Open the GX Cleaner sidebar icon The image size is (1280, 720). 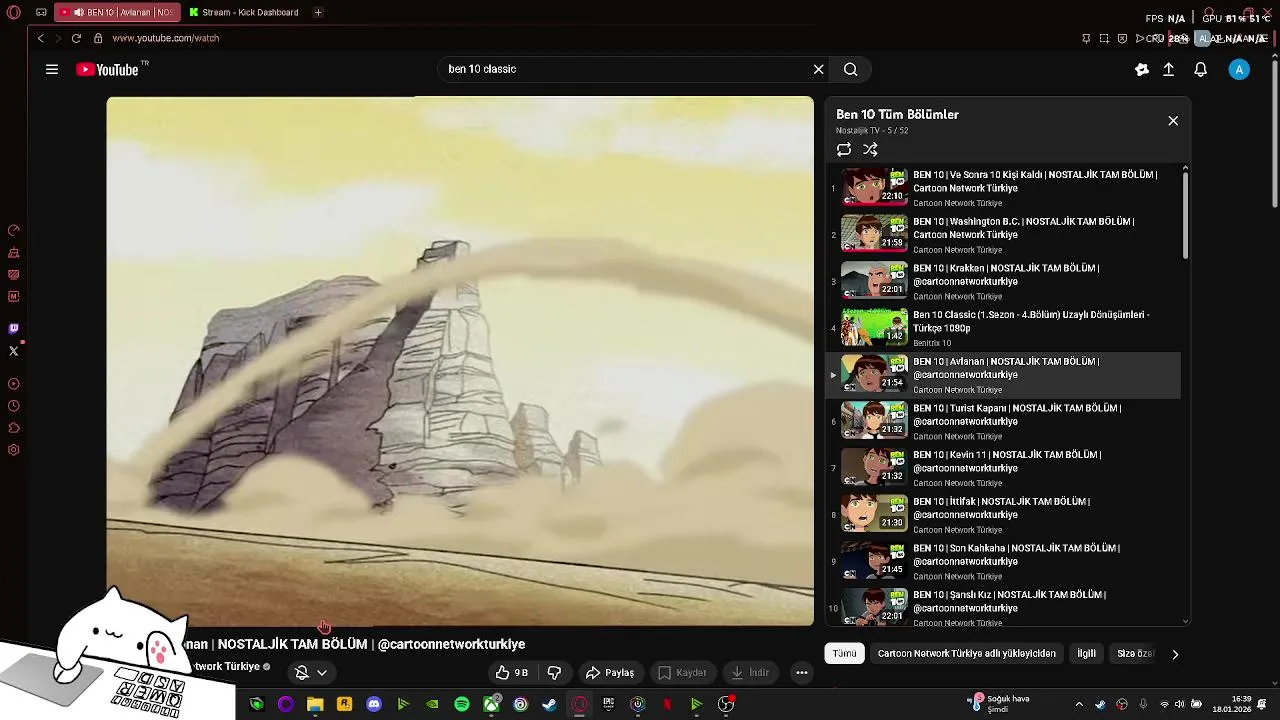14,252
